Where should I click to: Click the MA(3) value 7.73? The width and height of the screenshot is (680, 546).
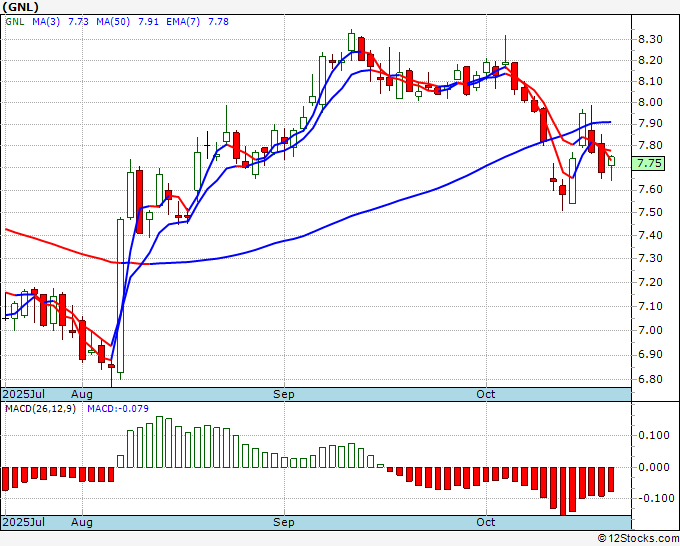pyautogui.click(x=78, y=22)
